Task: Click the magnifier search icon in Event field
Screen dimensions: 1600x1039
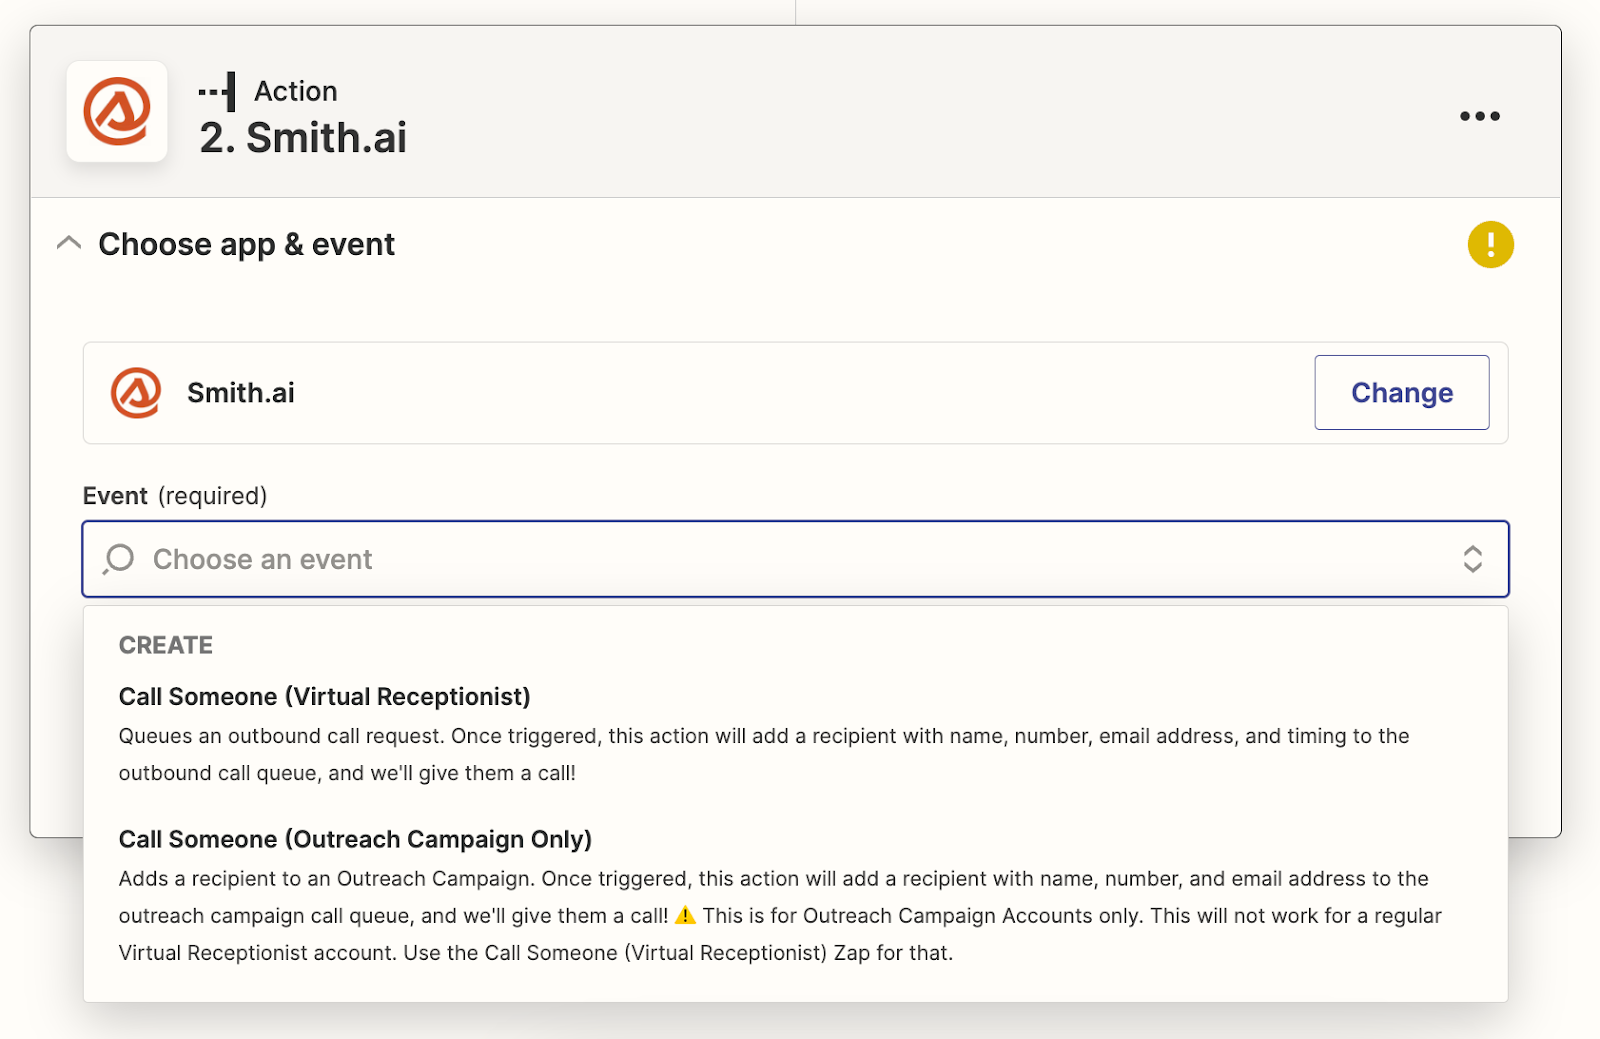Action: click(x=119, y=559)
